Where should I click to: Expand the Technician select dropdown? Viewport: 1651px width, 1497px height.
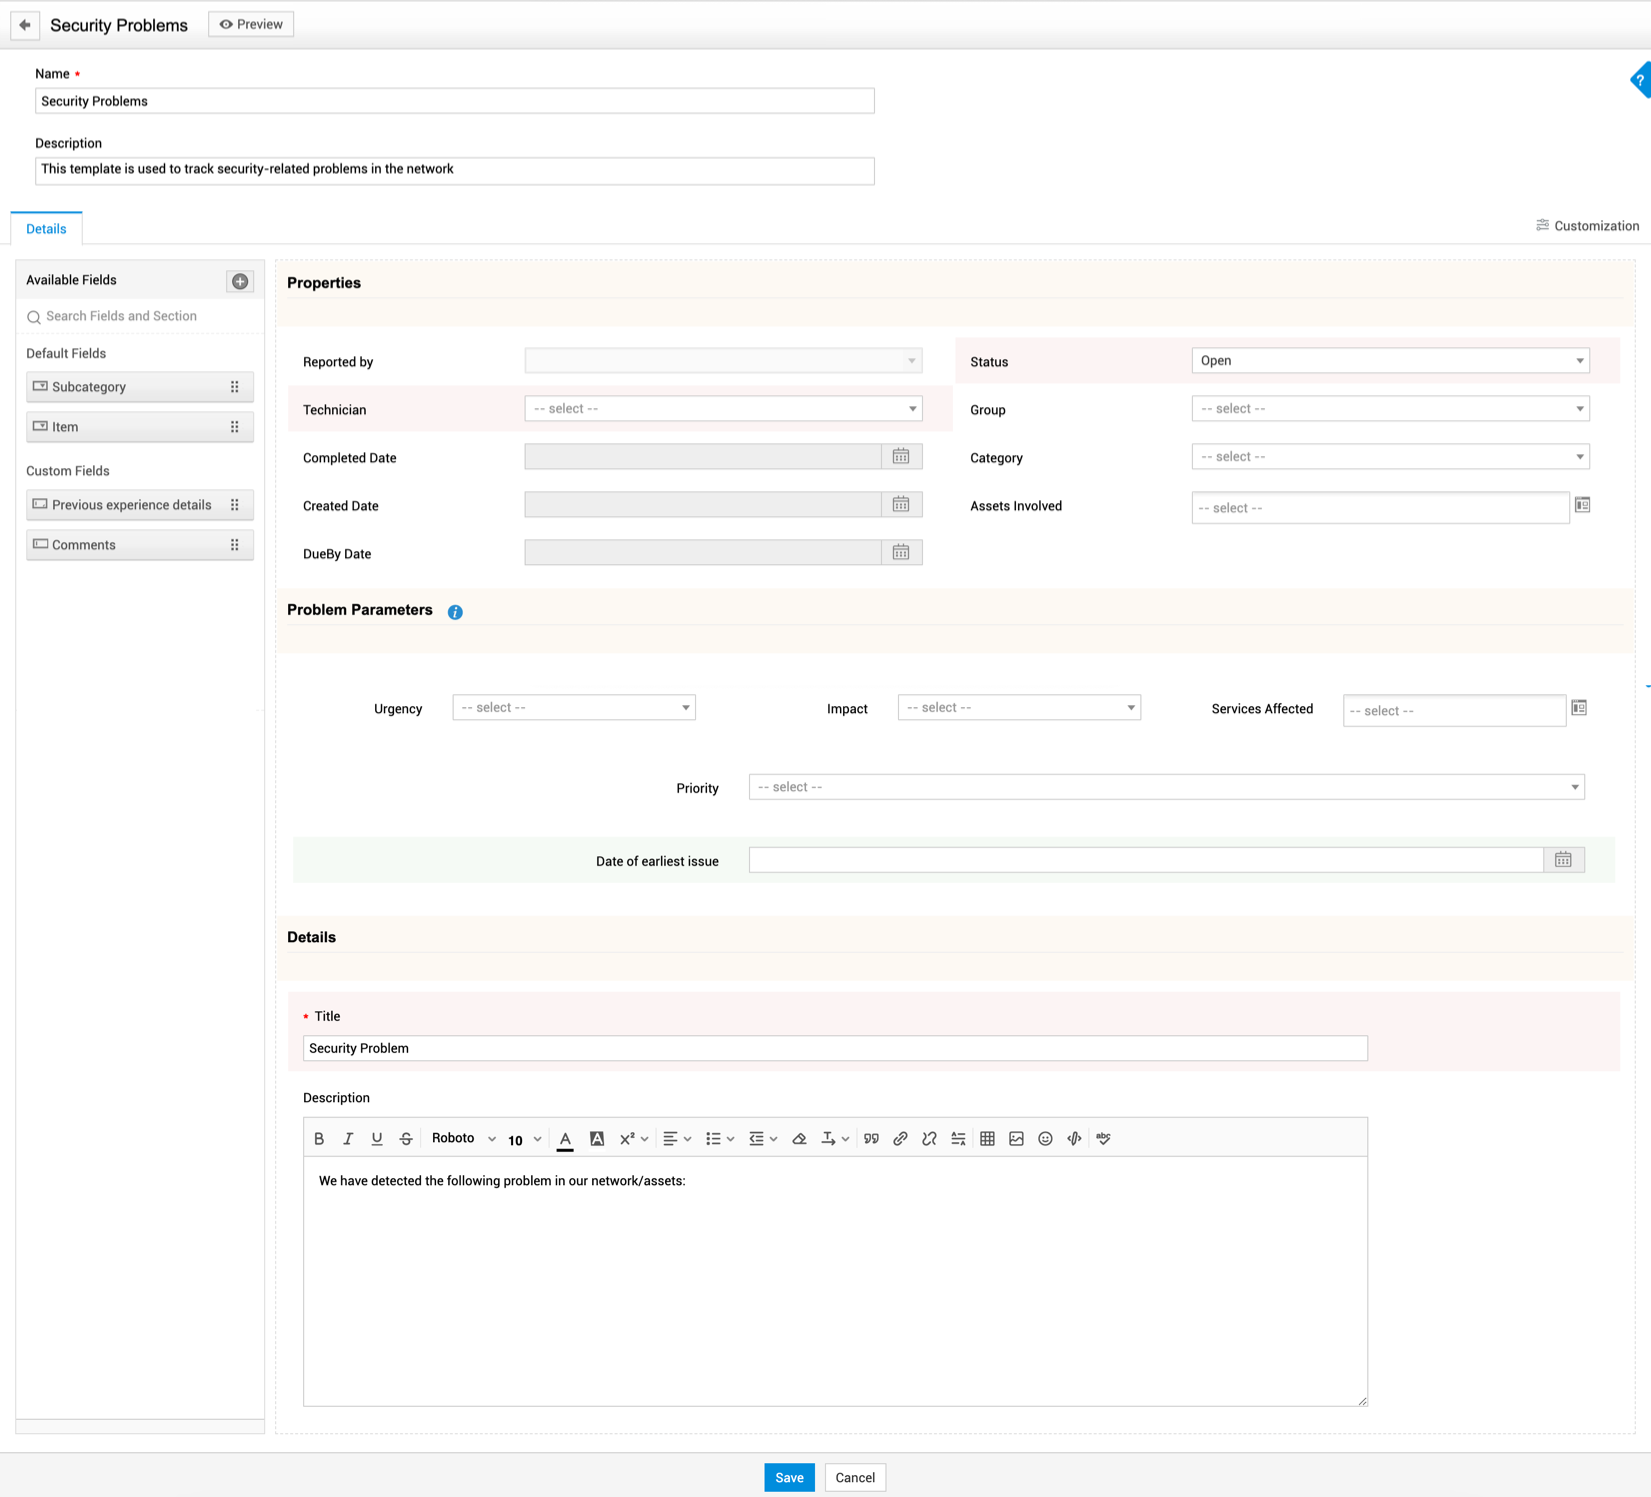pyautogui.click(x=723, y=409)
